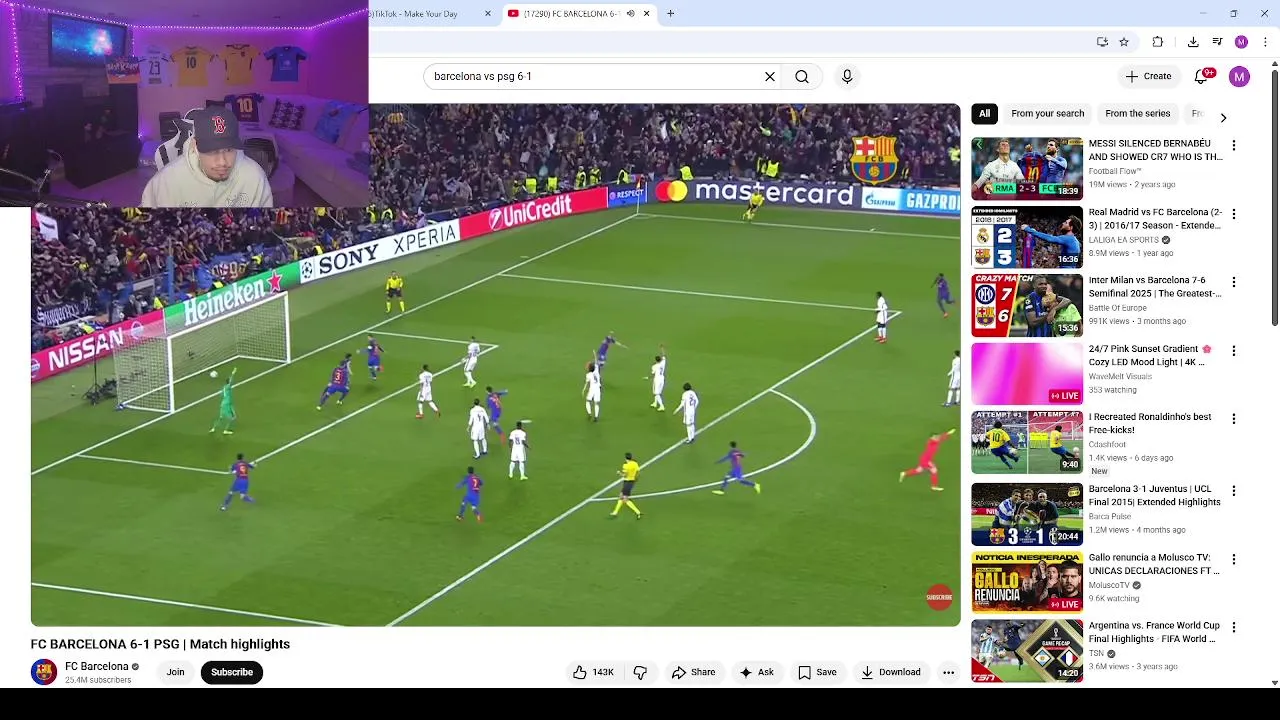
Task: Open Real Madrid 2-3 Barcelona thumbnail
Action: 1027,237
